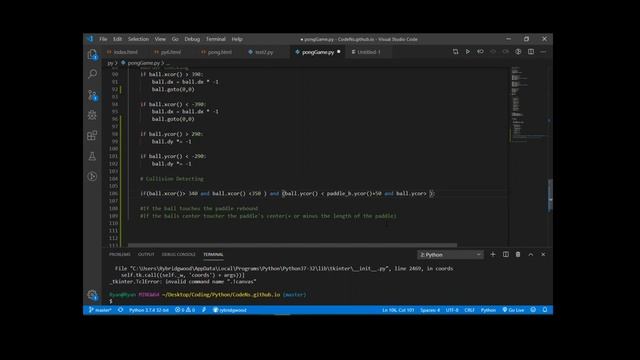Open the Test beaker view
The height and width of the screenshot is (360, 640).
(92, 156)
